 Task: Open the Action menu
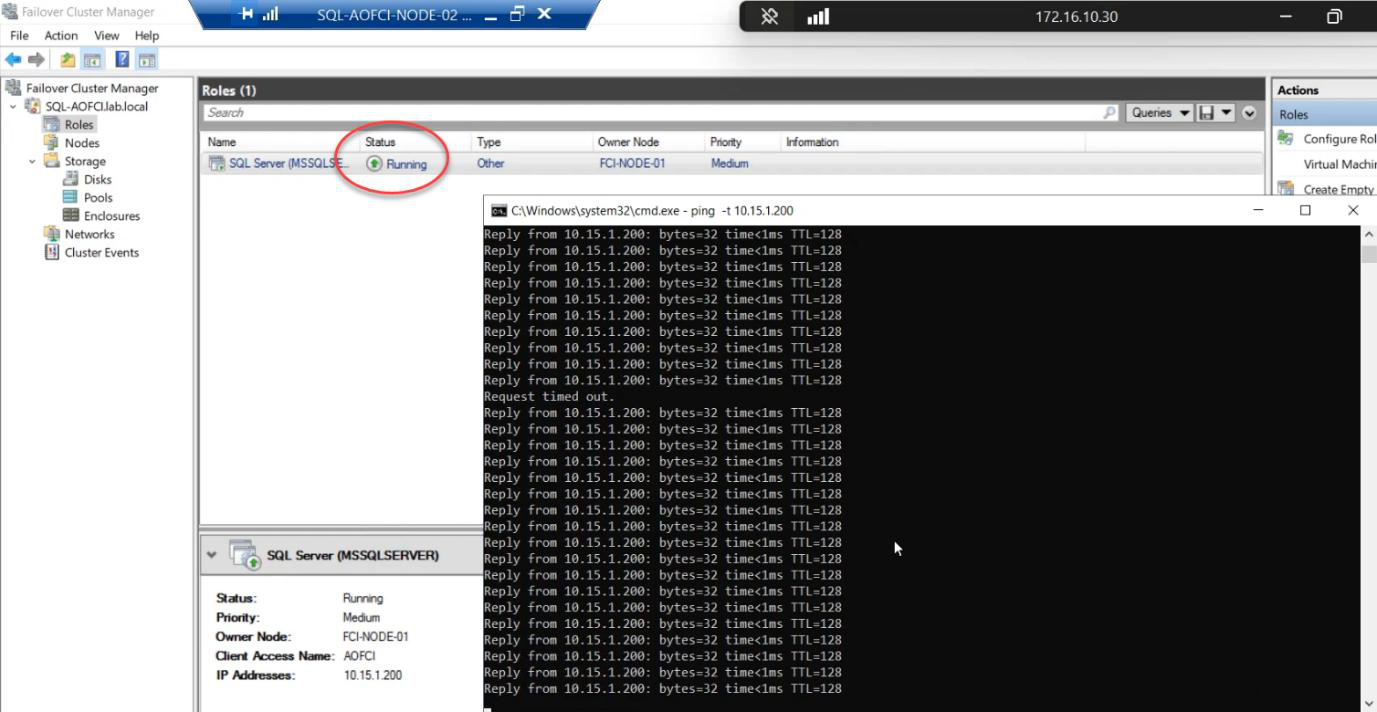[61, 35]
